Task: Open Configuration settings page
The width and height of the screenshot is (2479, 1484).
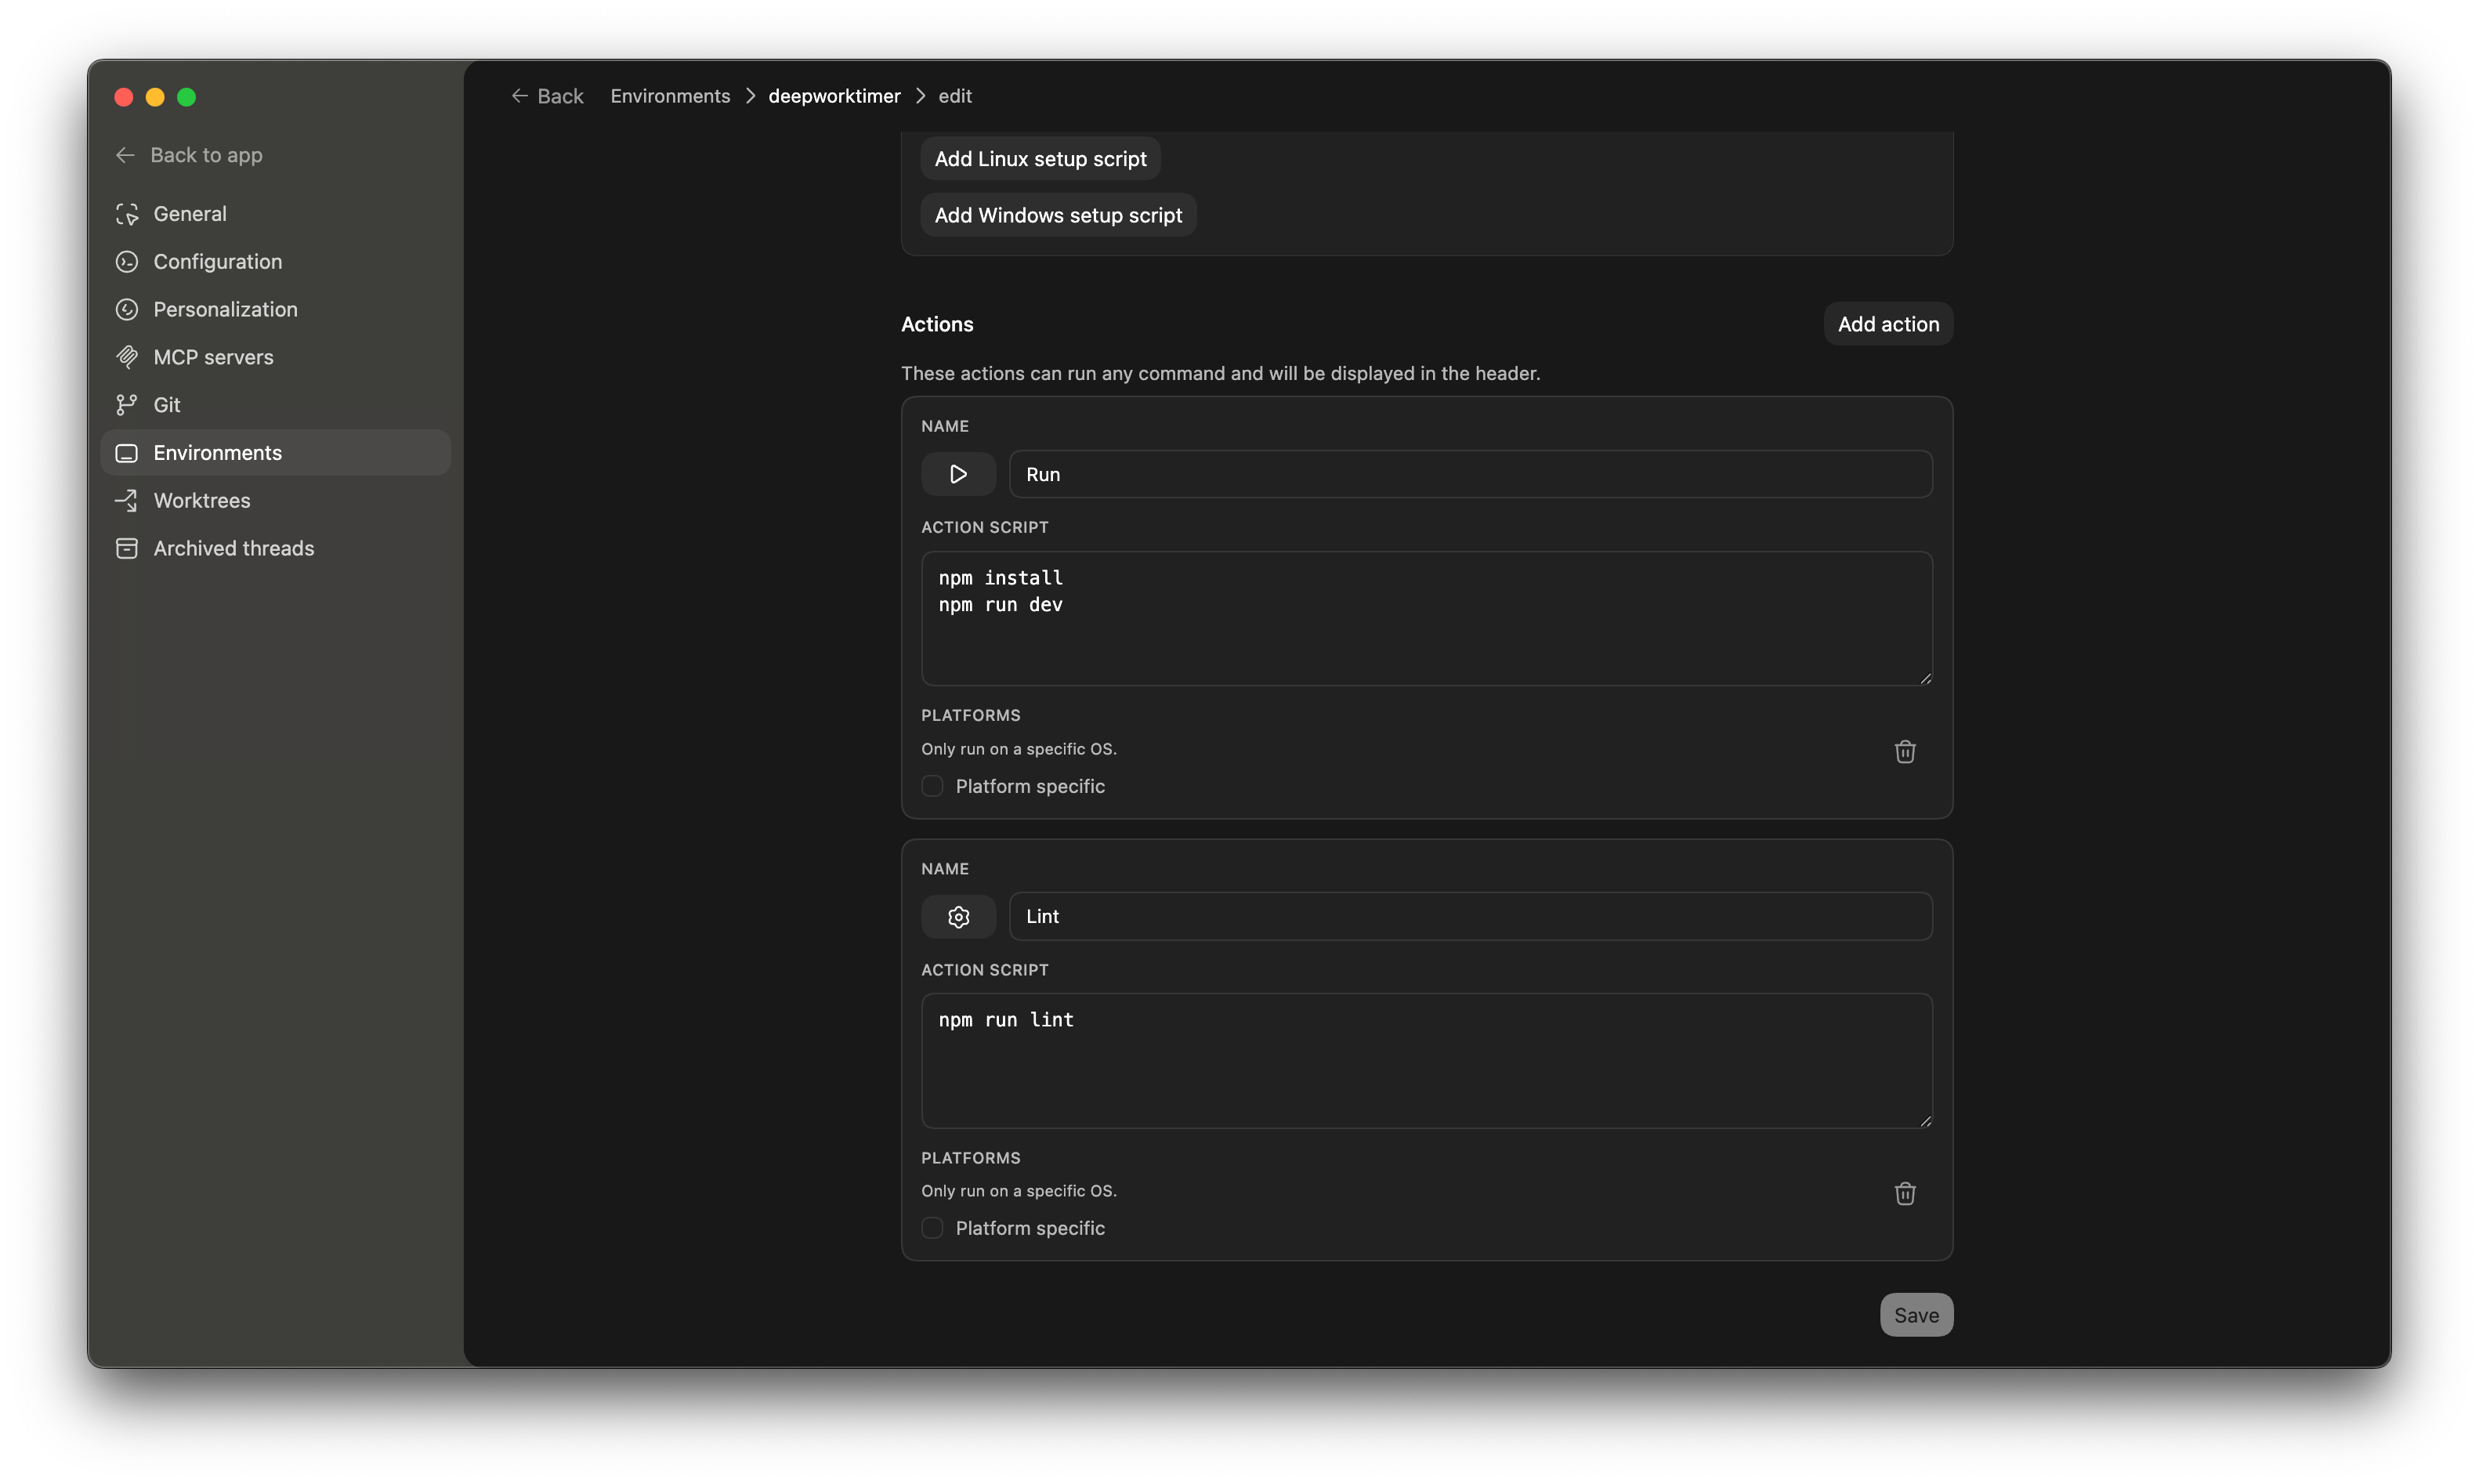Action: coord(217,262)
